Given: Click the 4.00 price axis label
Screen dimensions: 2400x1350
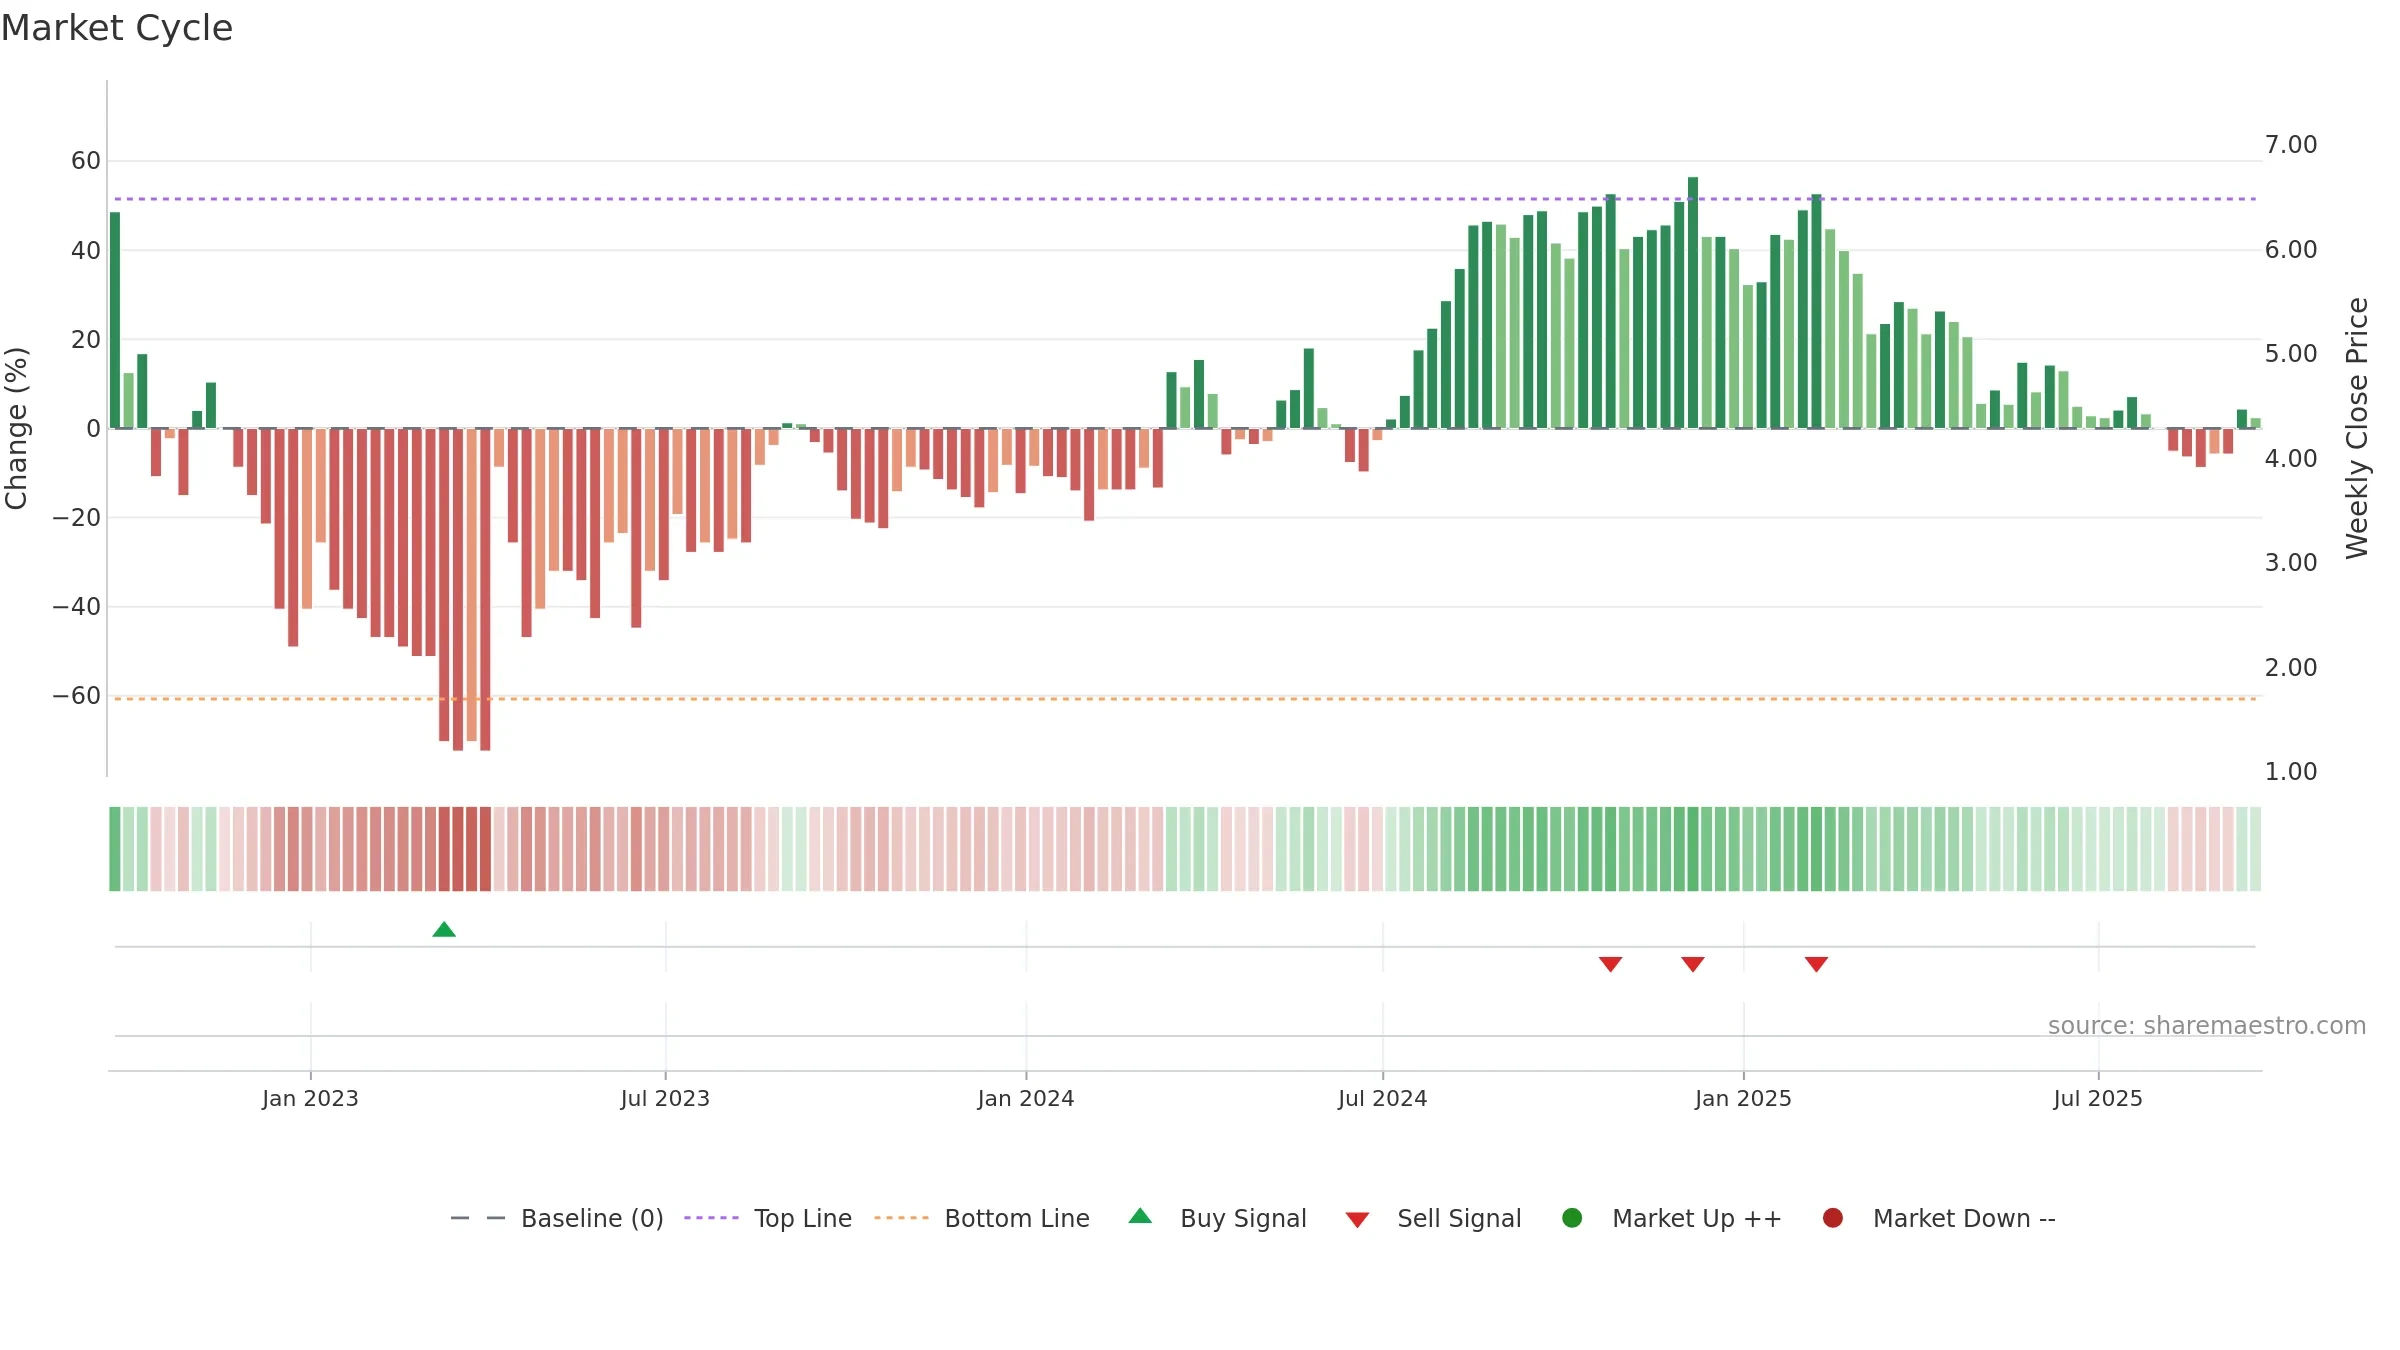Looking at the screenshot, I should (2291, 458).
